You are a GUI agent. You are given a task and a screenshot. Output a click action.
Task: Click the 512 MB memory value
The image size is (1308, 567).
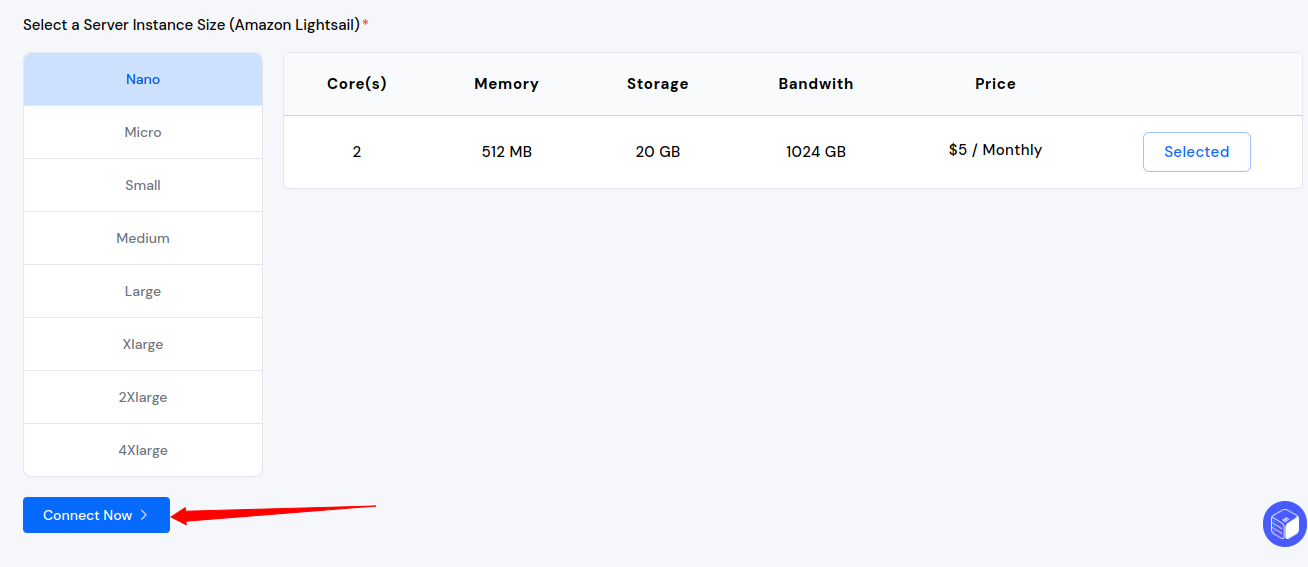(506, 152)
